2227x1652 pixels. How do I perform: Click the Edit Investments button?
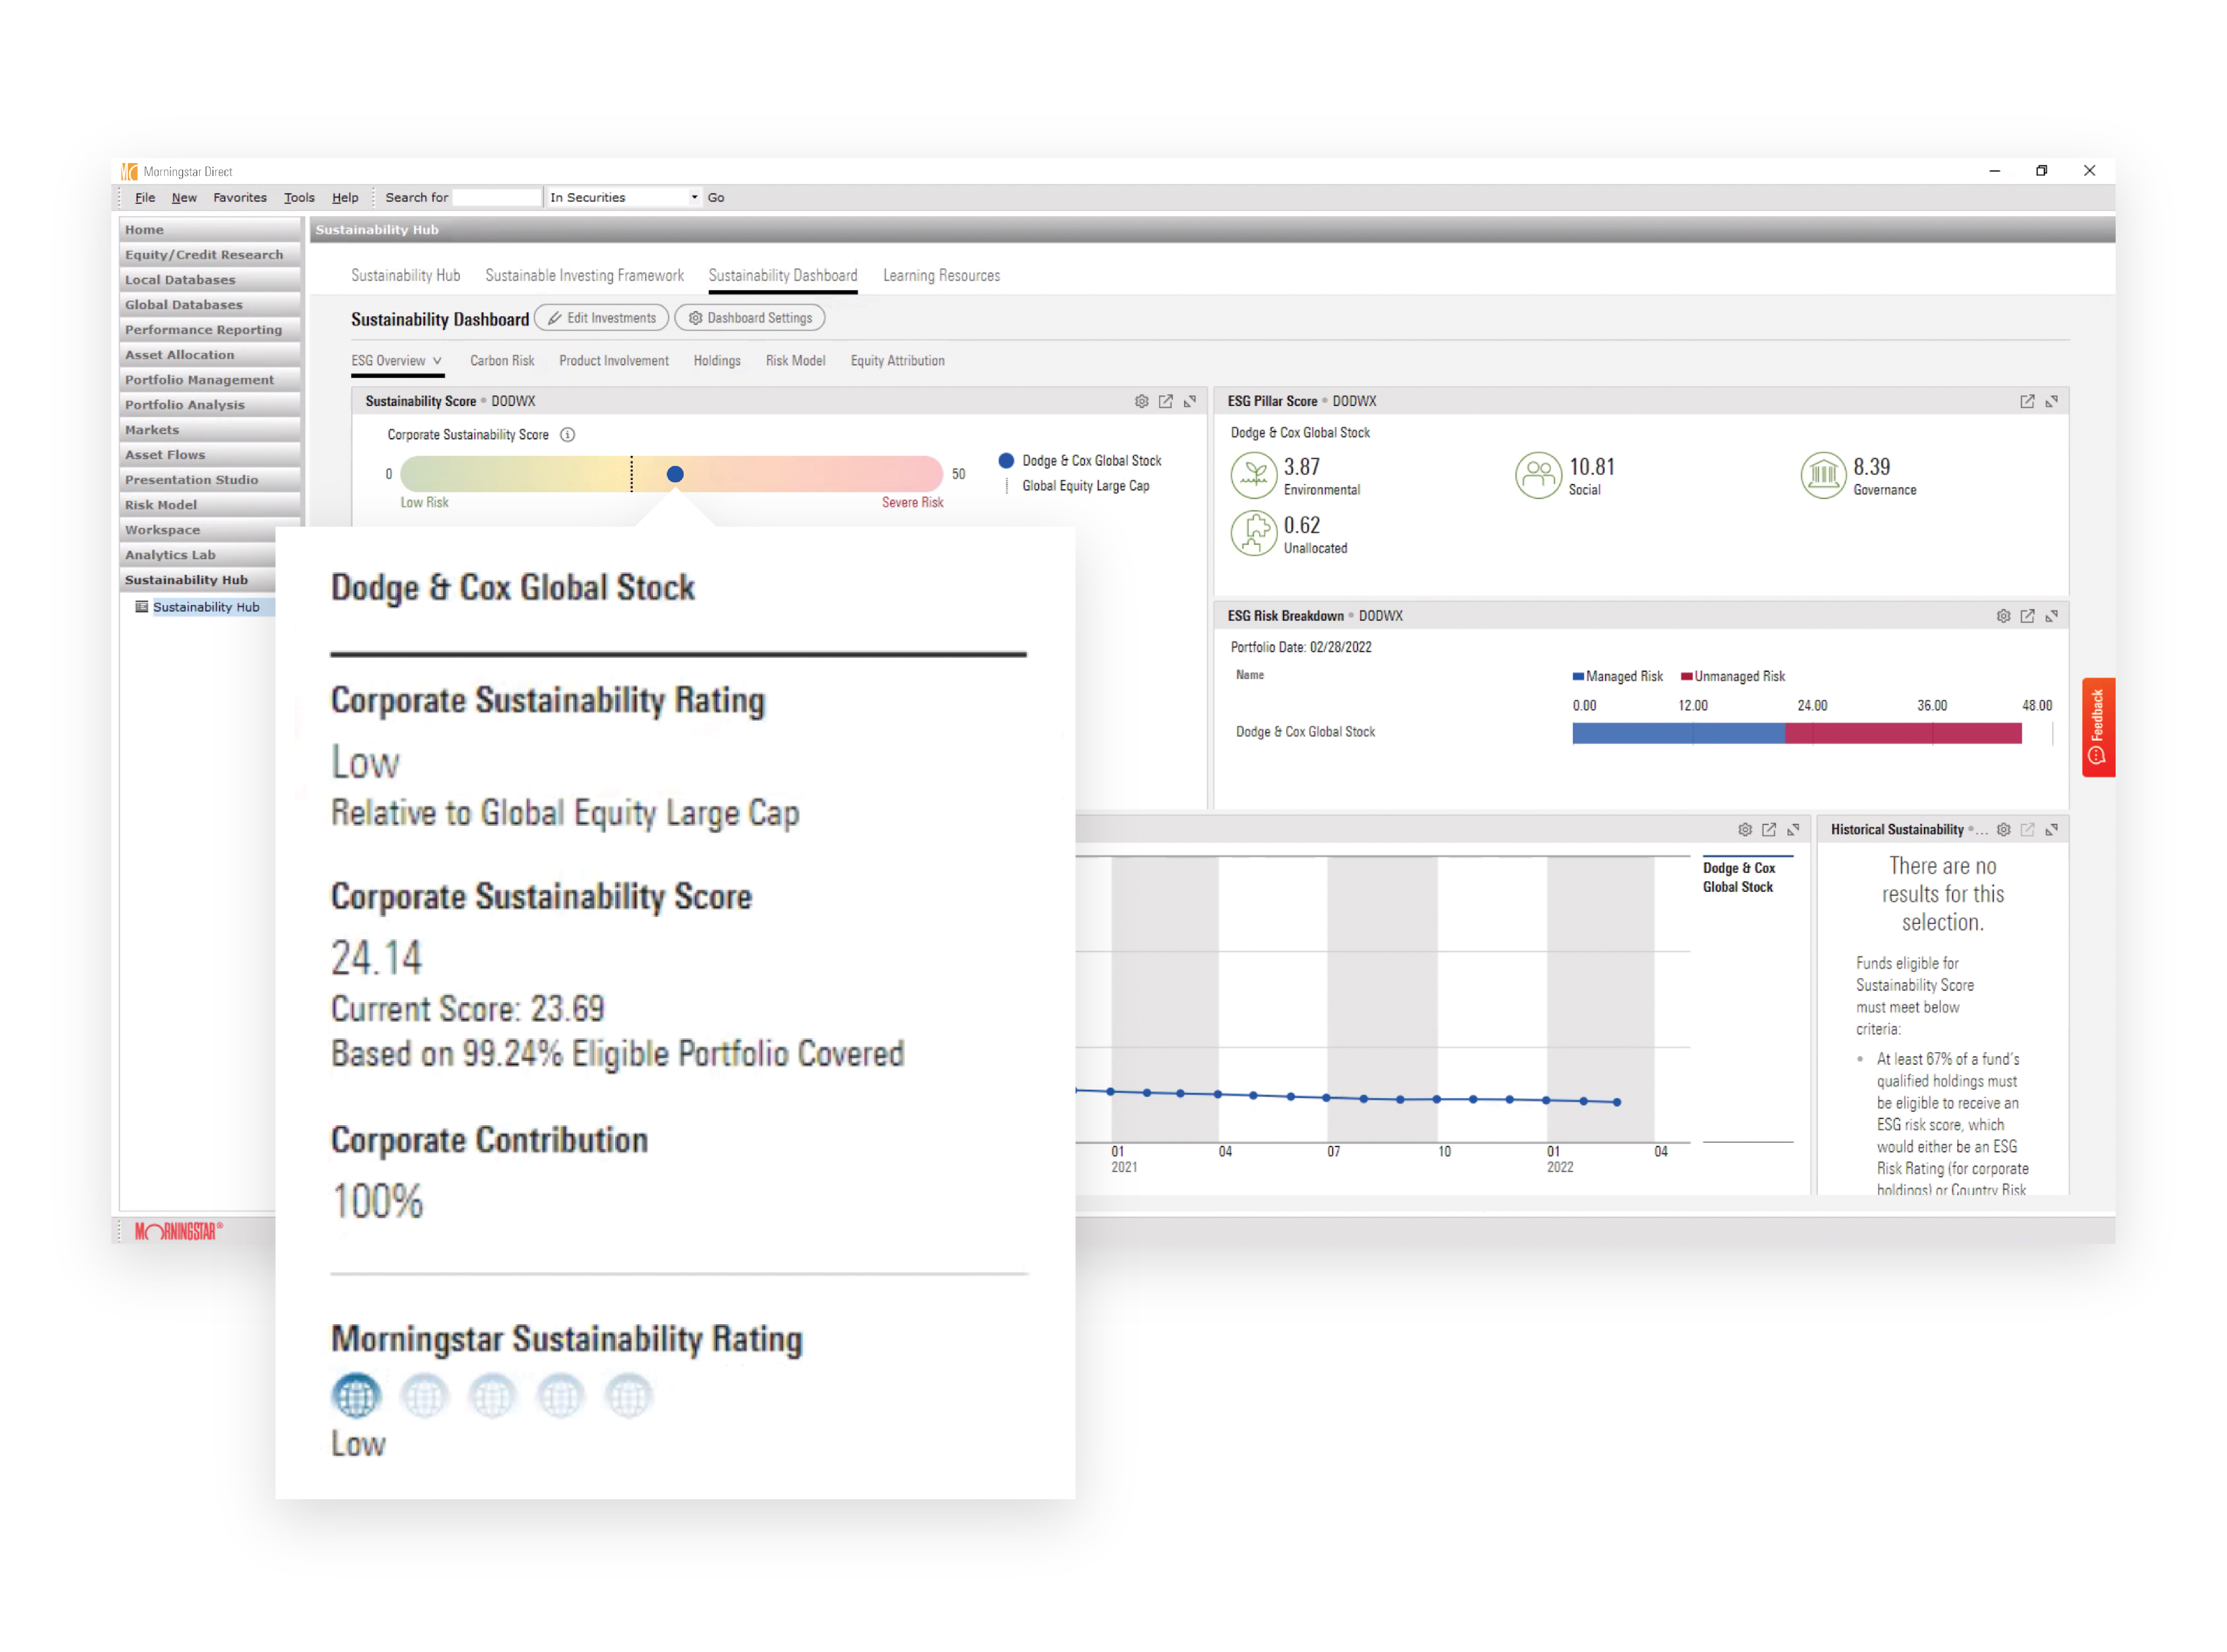602,318
